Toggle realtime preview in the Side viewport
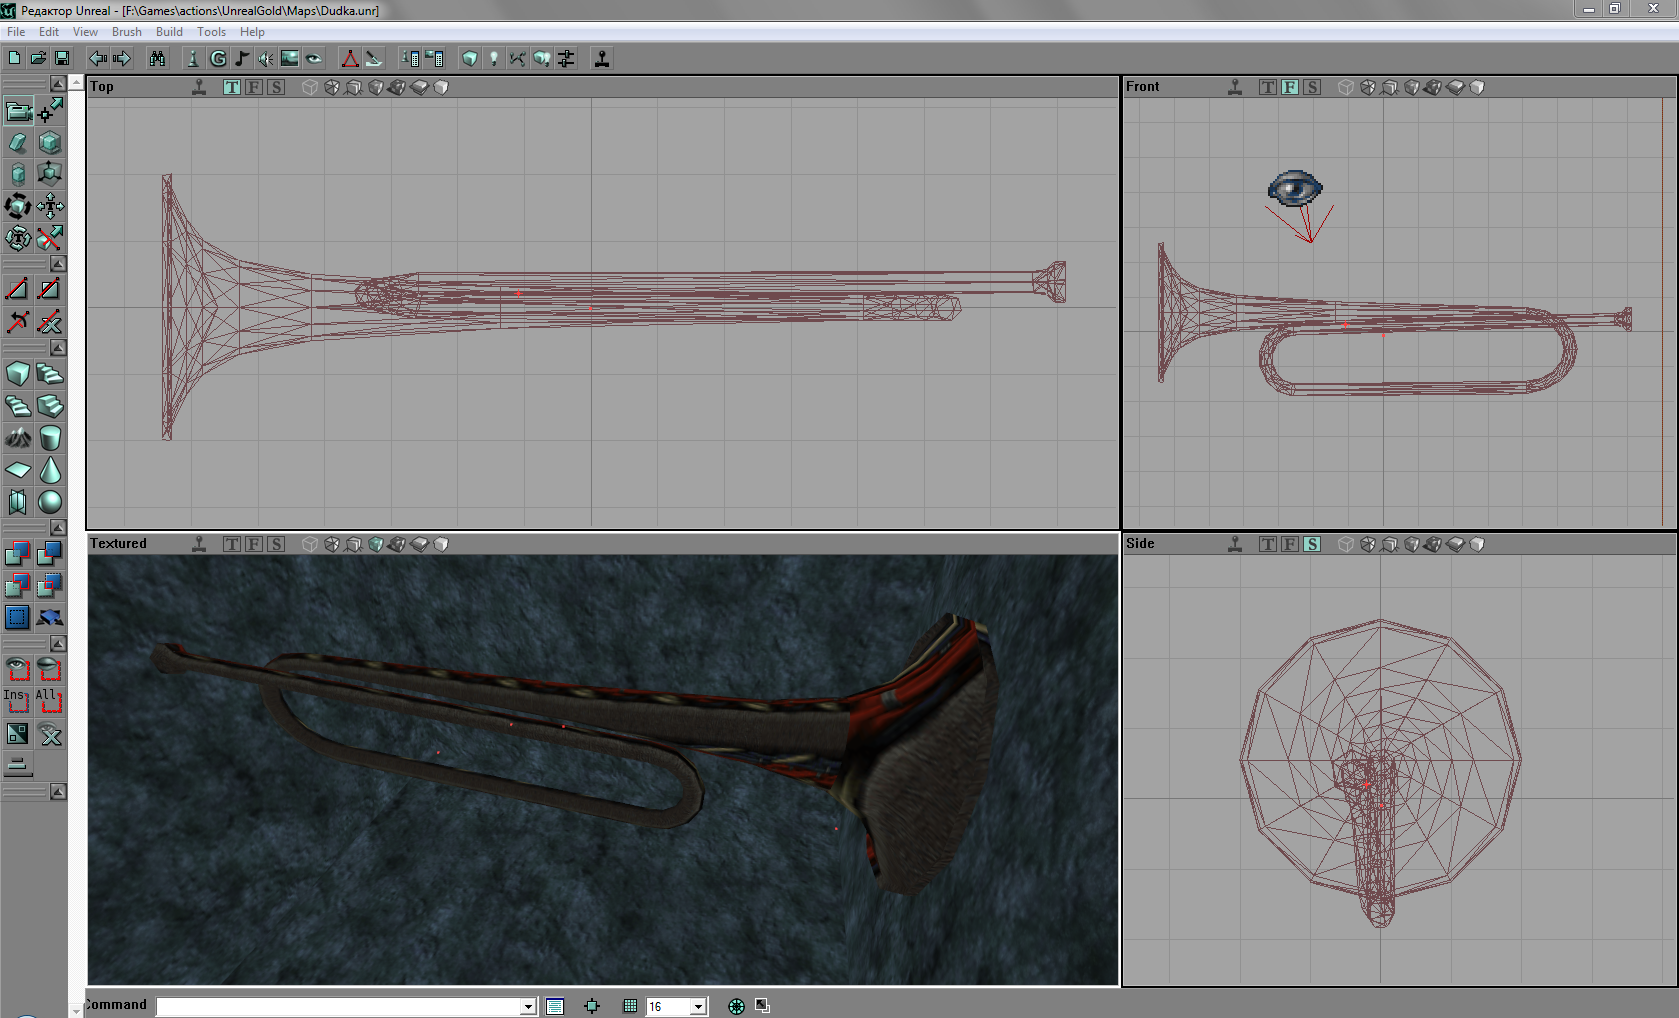The width and height of the screenshot is (1679, 1018). (1235, 544)
